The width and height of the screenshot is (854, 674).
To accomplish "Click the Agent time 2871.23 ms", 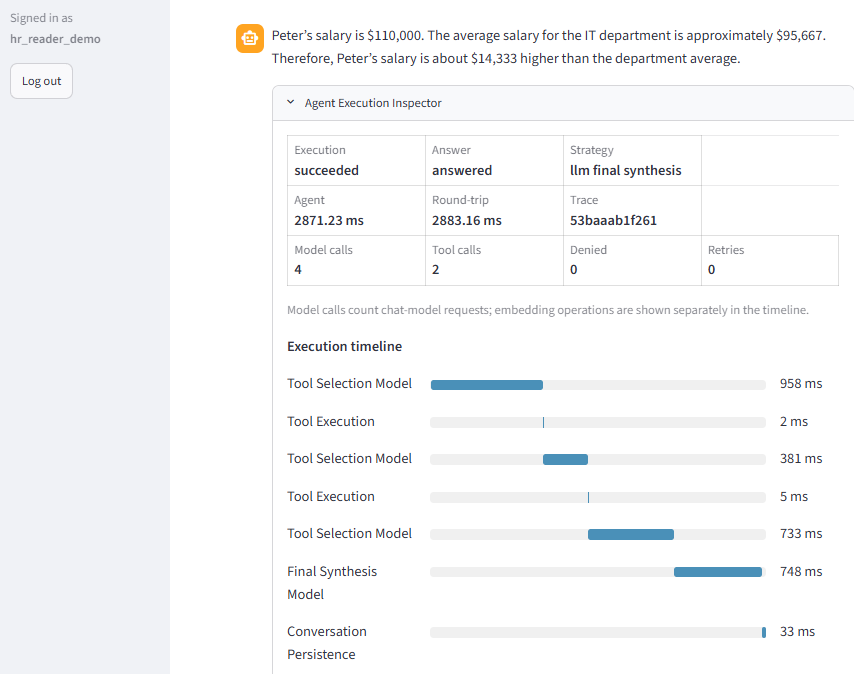I will click(329, 220).
